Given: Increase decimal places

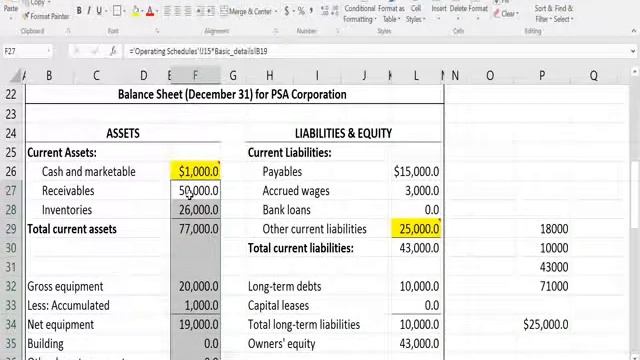Looking at the screenshot, I should coord(325,11).
